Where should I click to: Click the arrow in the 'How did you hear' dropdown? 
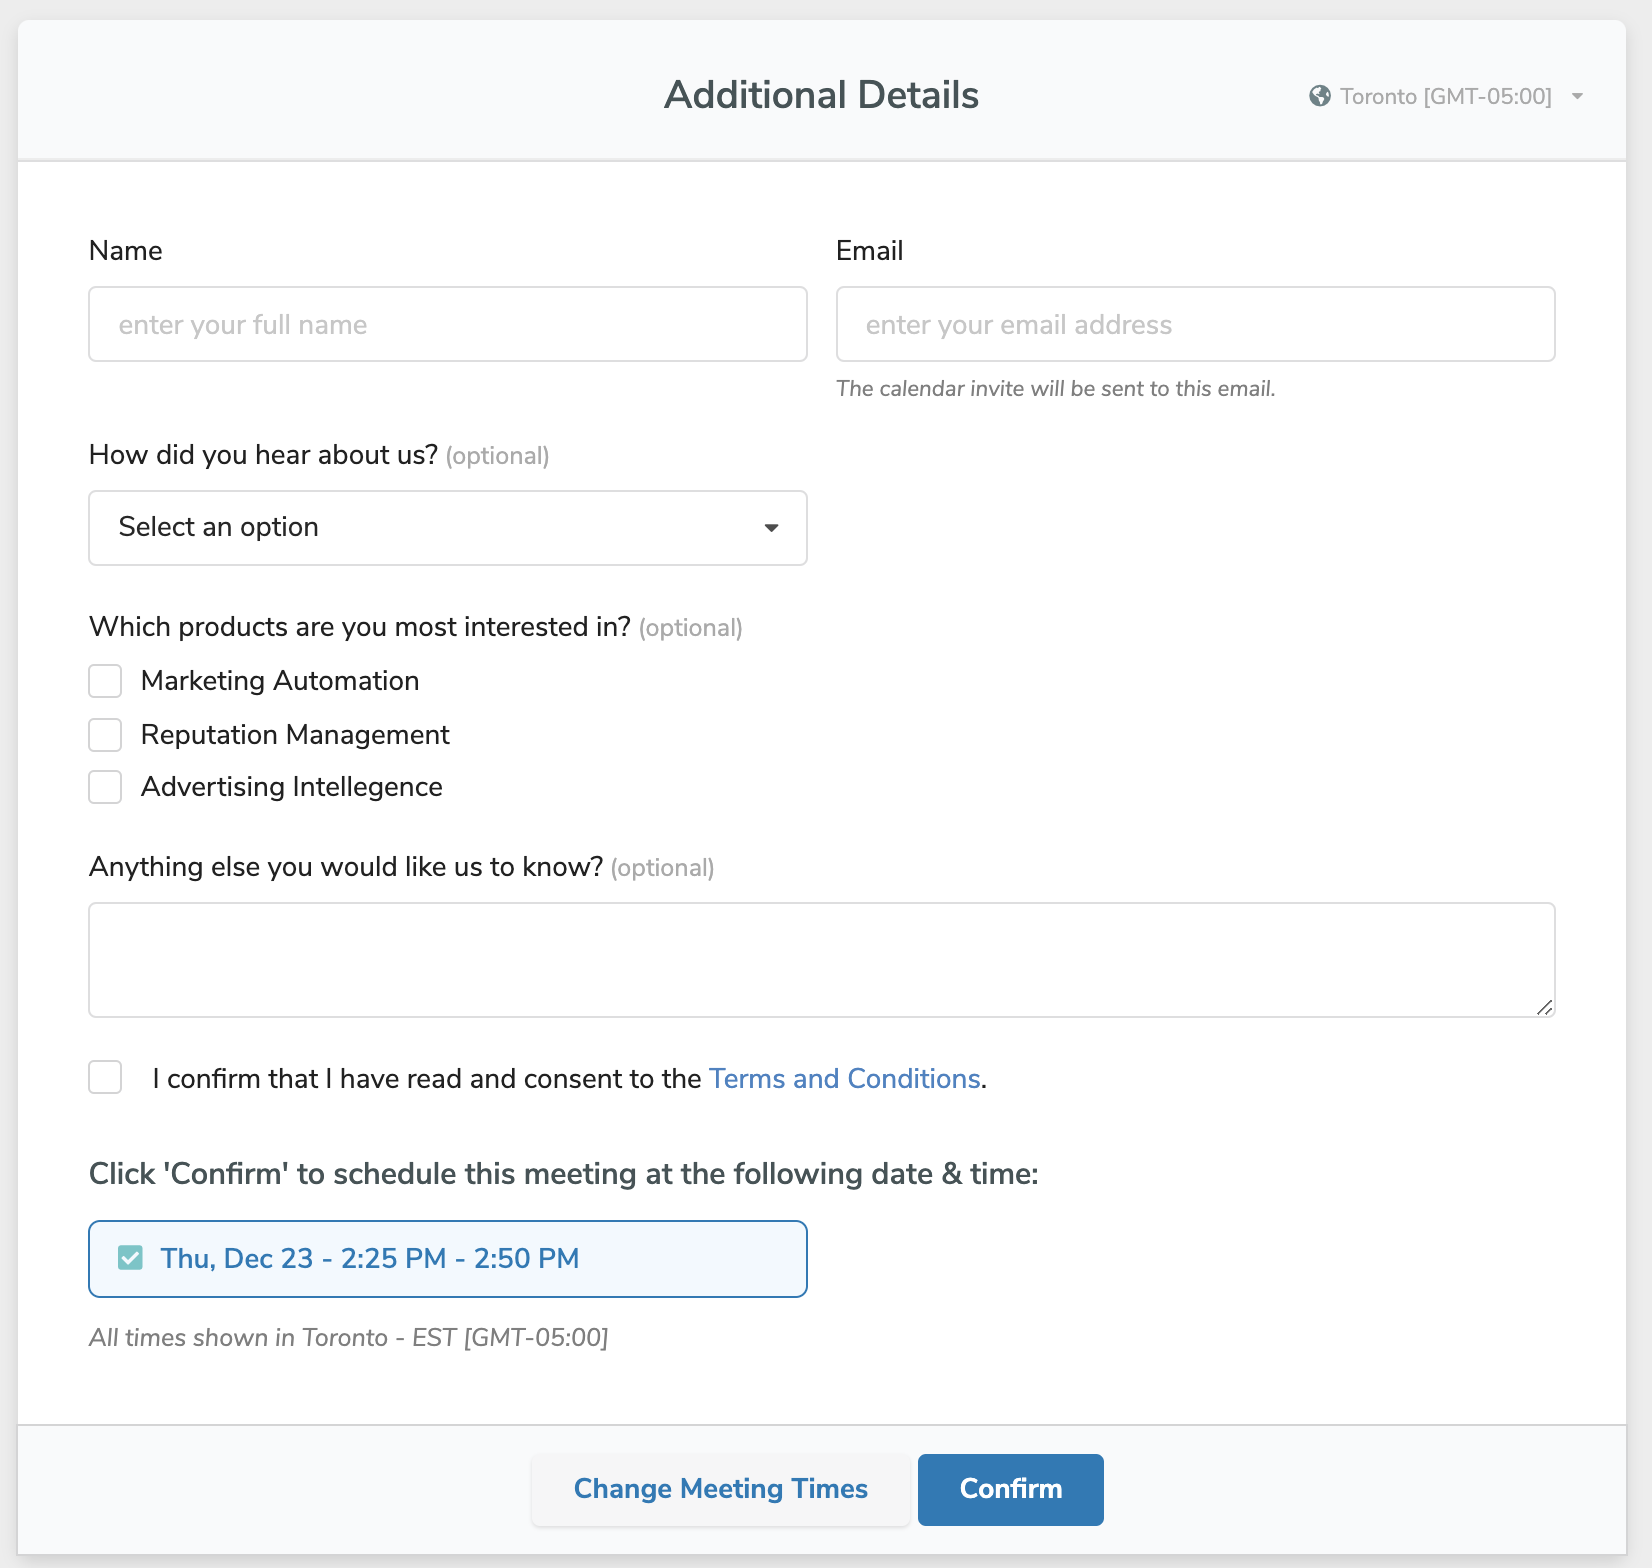(x=771, y=528)
